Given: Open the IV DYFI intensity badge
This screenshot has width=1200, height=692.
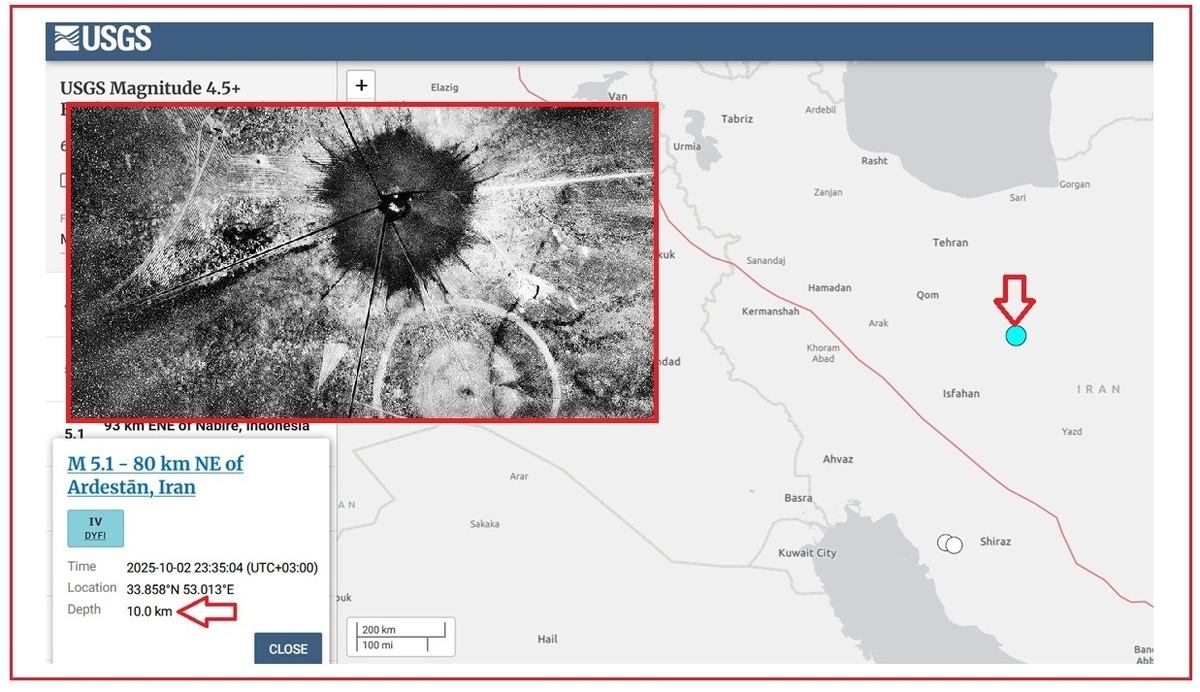Looking at the screenshot, I should pyautogui.click(x=95, y=528).
